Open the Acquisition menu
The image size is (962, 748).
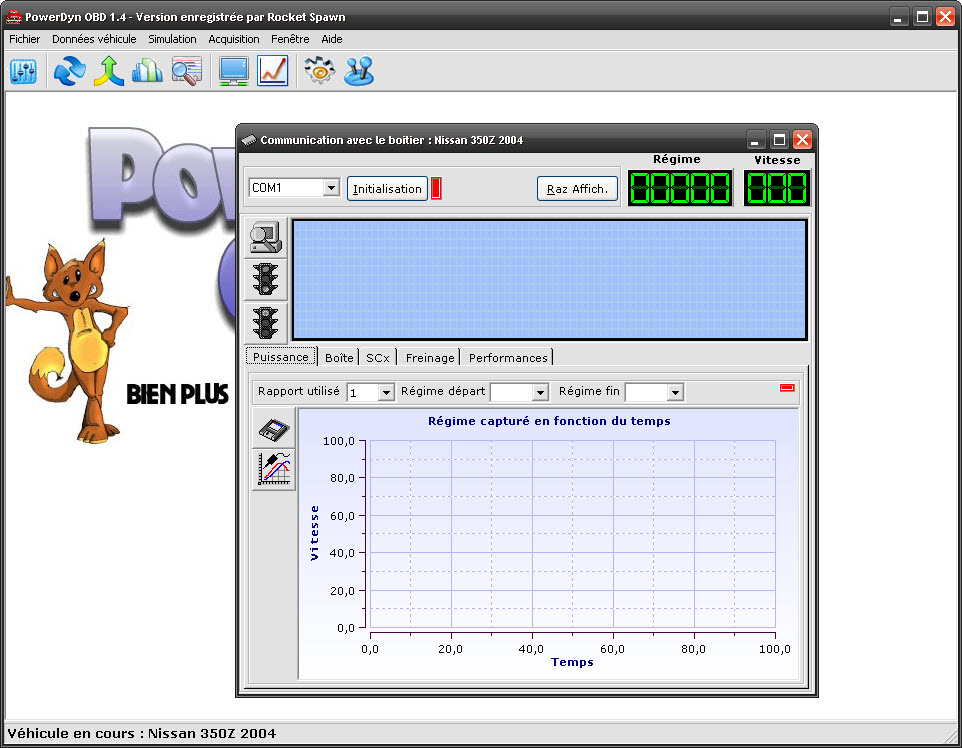click(234, 39)
